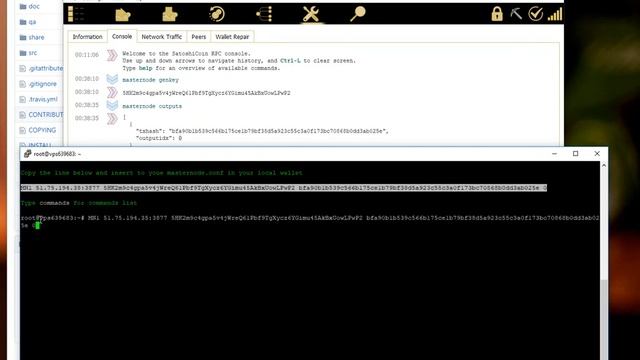Open the Transactions history toolbar icon

click(x=217, y=14)
